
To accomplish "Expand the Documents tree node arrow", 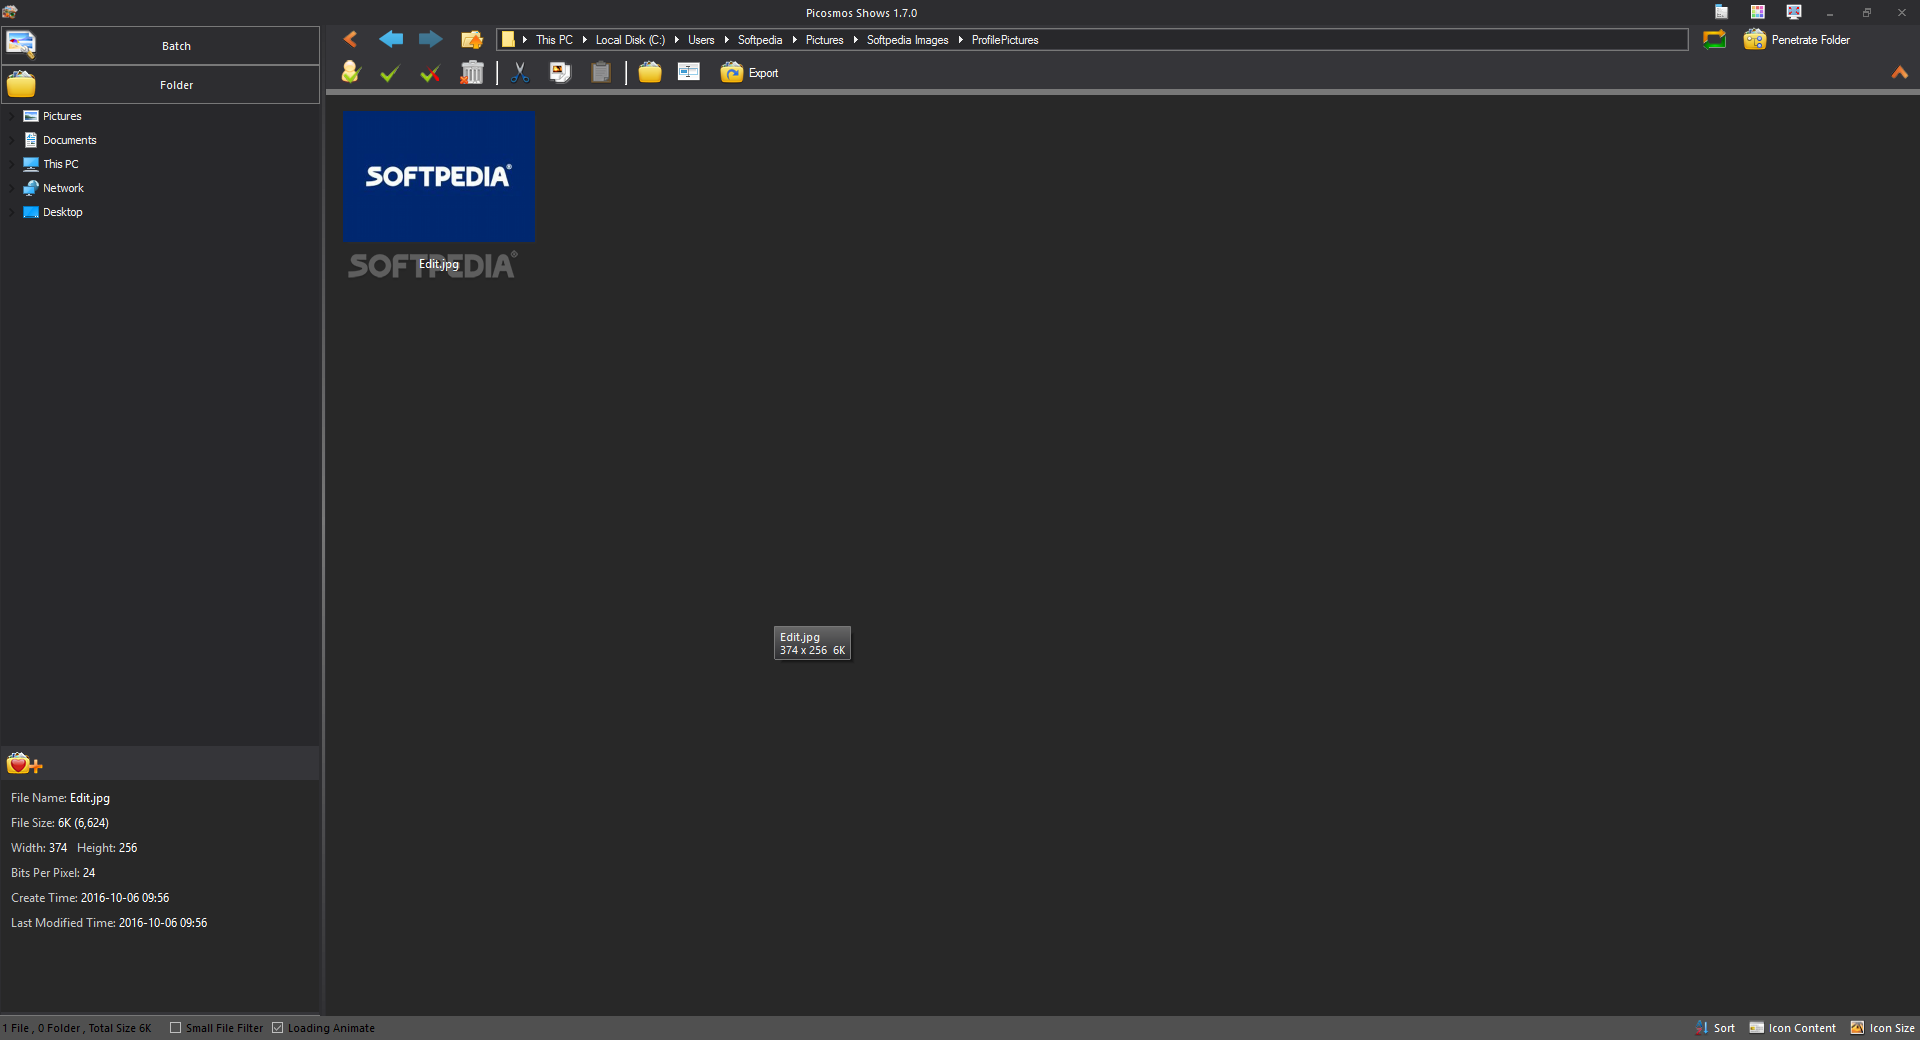I will pyautogui.click(x=12, y=140).
